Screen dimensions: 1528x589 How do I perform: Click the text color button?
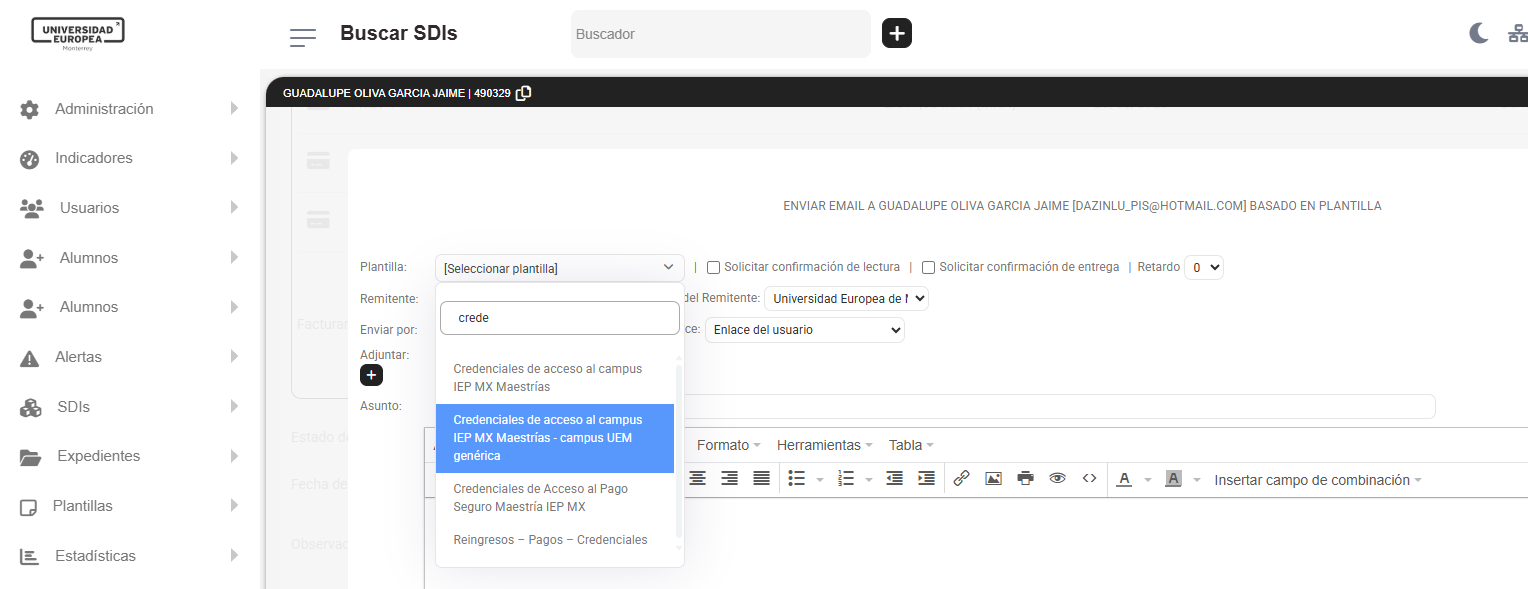[1124, 479]
